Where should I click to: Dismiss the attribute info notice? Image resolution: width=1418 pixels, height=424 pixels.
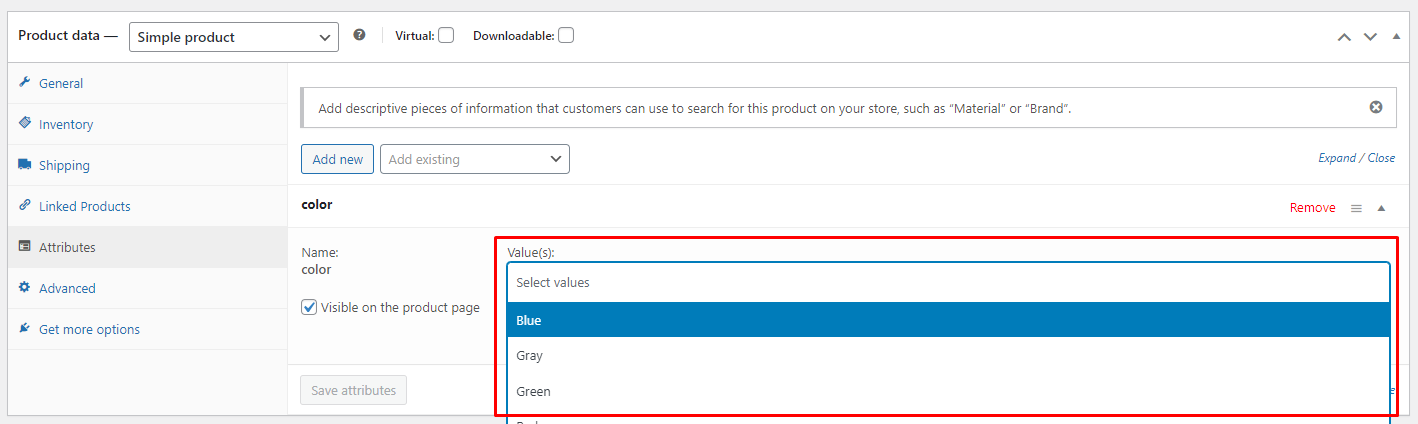pyautogui.click(x=1376, y=107)
